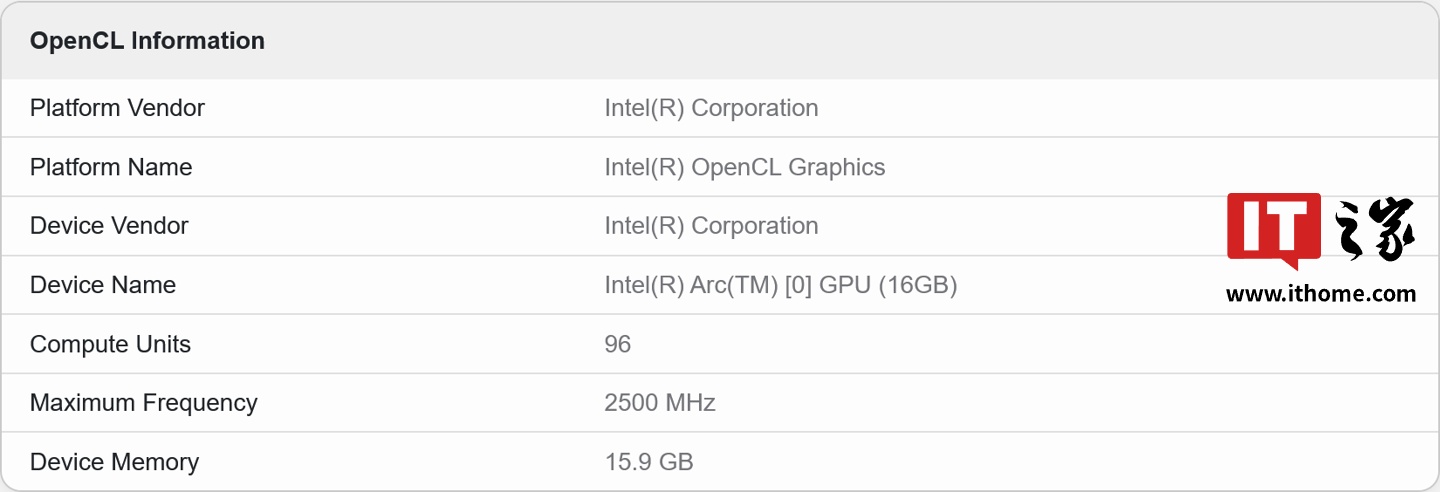
Task: Click the 15.9 GB memory value
Action: (648, 462)
